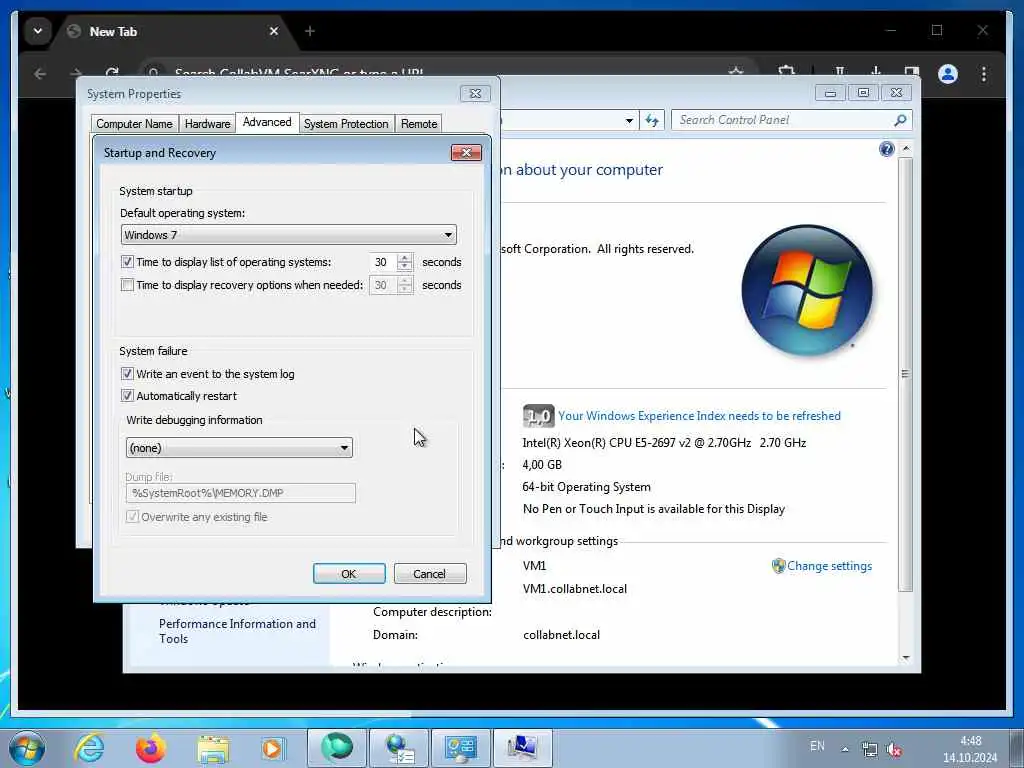Open the browser extensions puzzle icon
1024x768 pixels.
tap(786, 72)
